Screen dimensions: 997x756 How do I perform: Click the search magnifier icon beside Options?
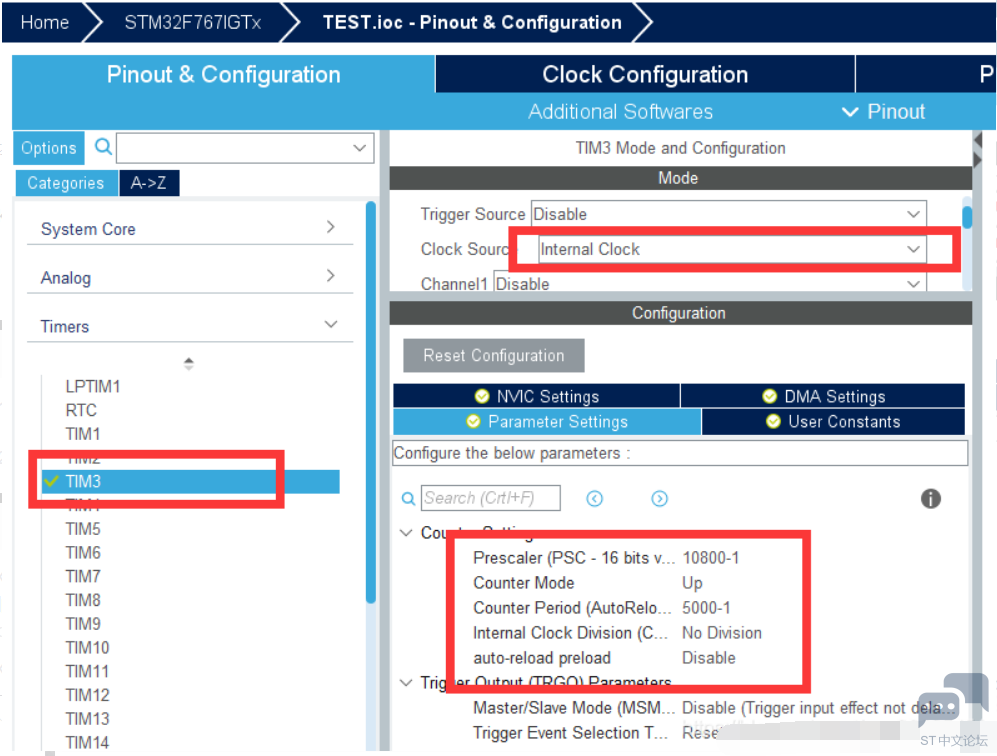click(103, 147)
